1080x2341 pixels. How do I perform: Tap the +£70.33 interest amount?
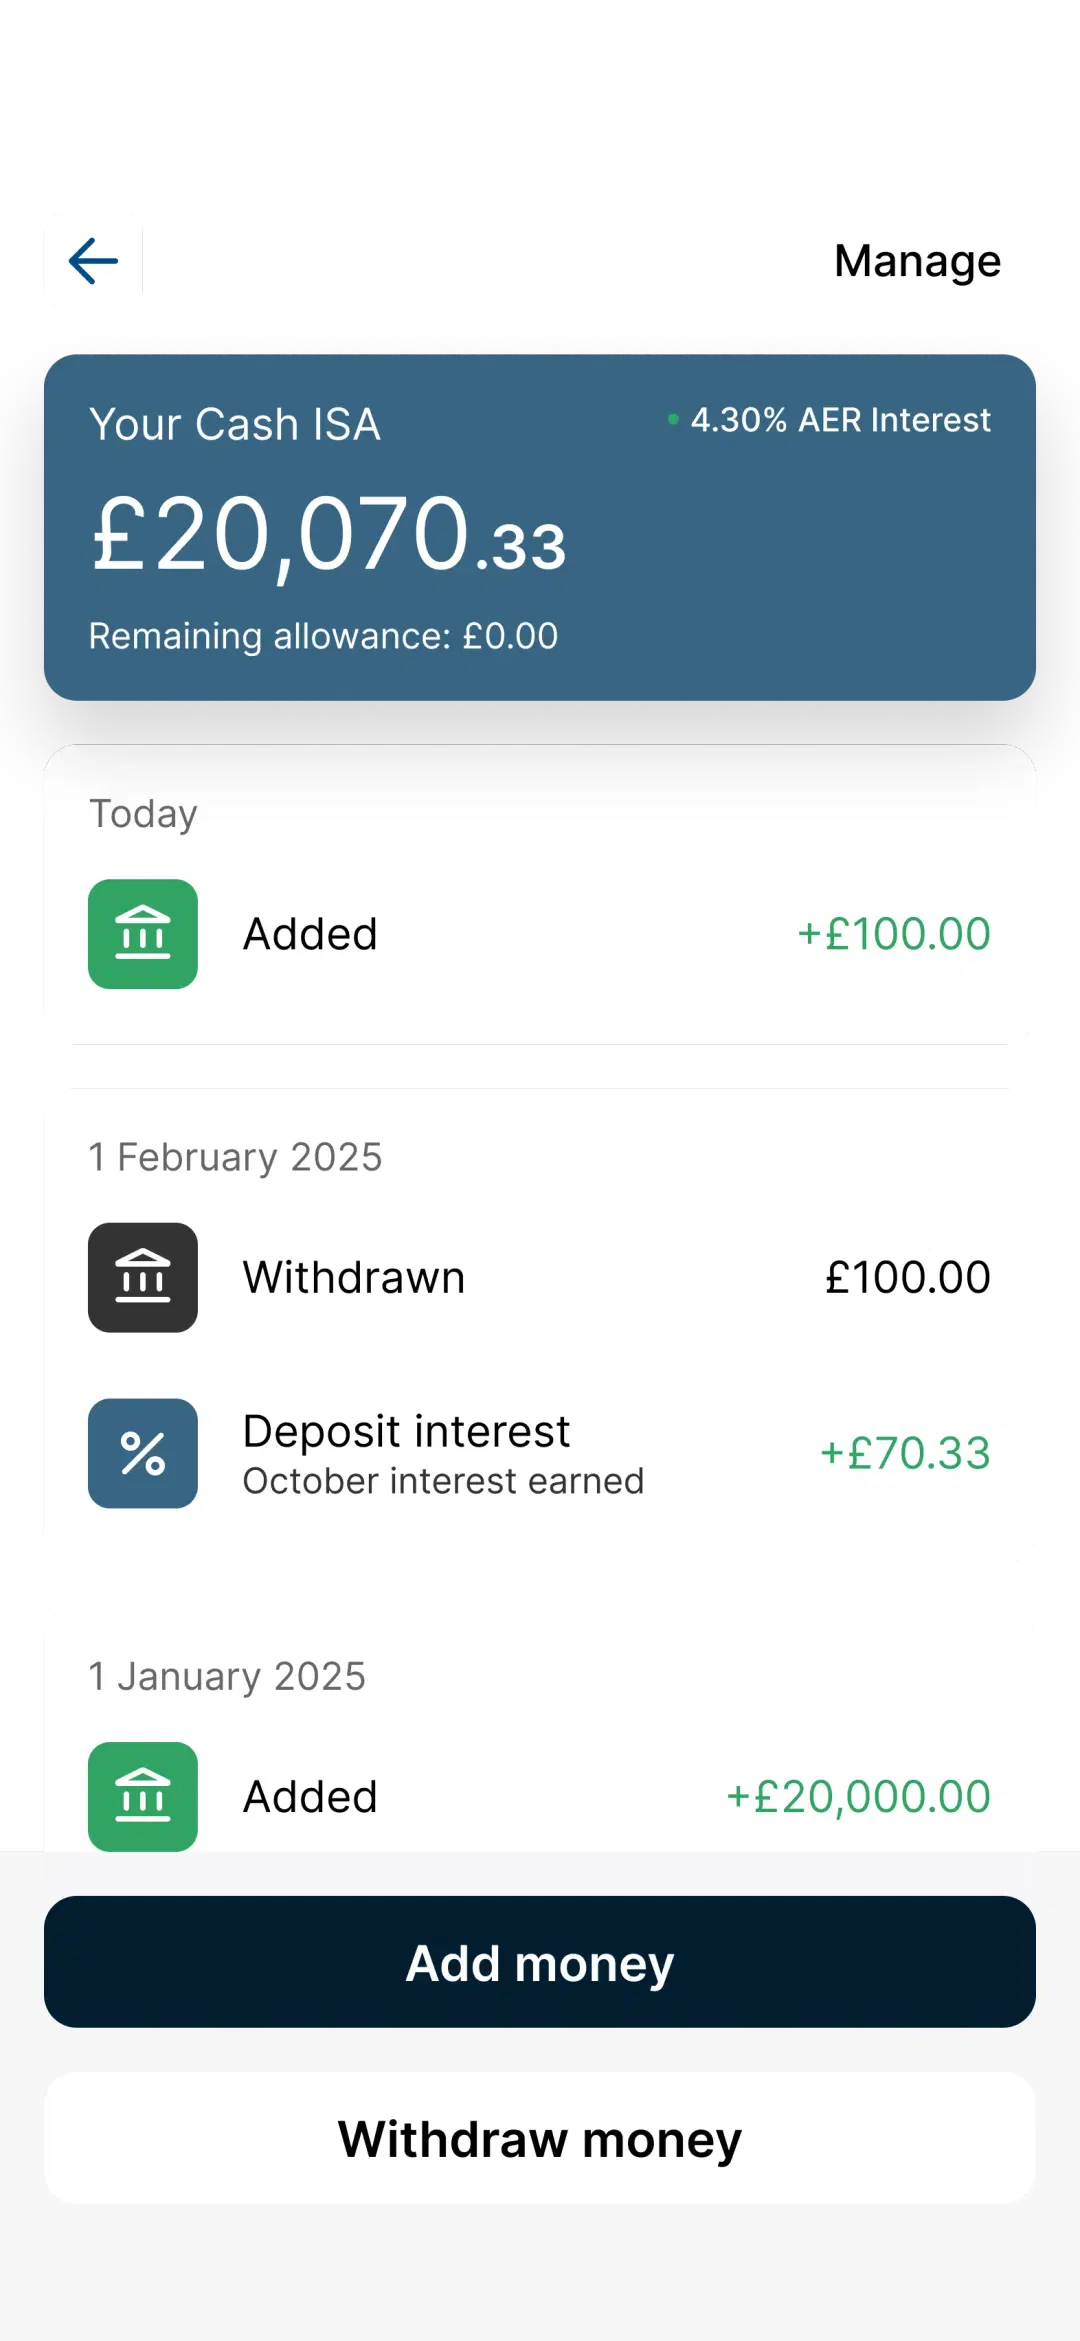tap(905, 1453)
